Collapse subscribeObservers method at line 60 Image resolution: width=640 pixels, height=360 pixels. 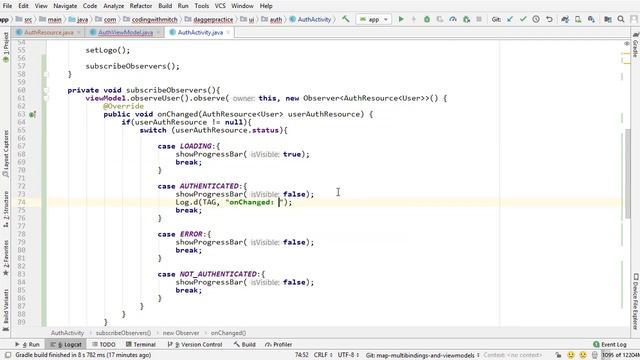pos(46,90)
